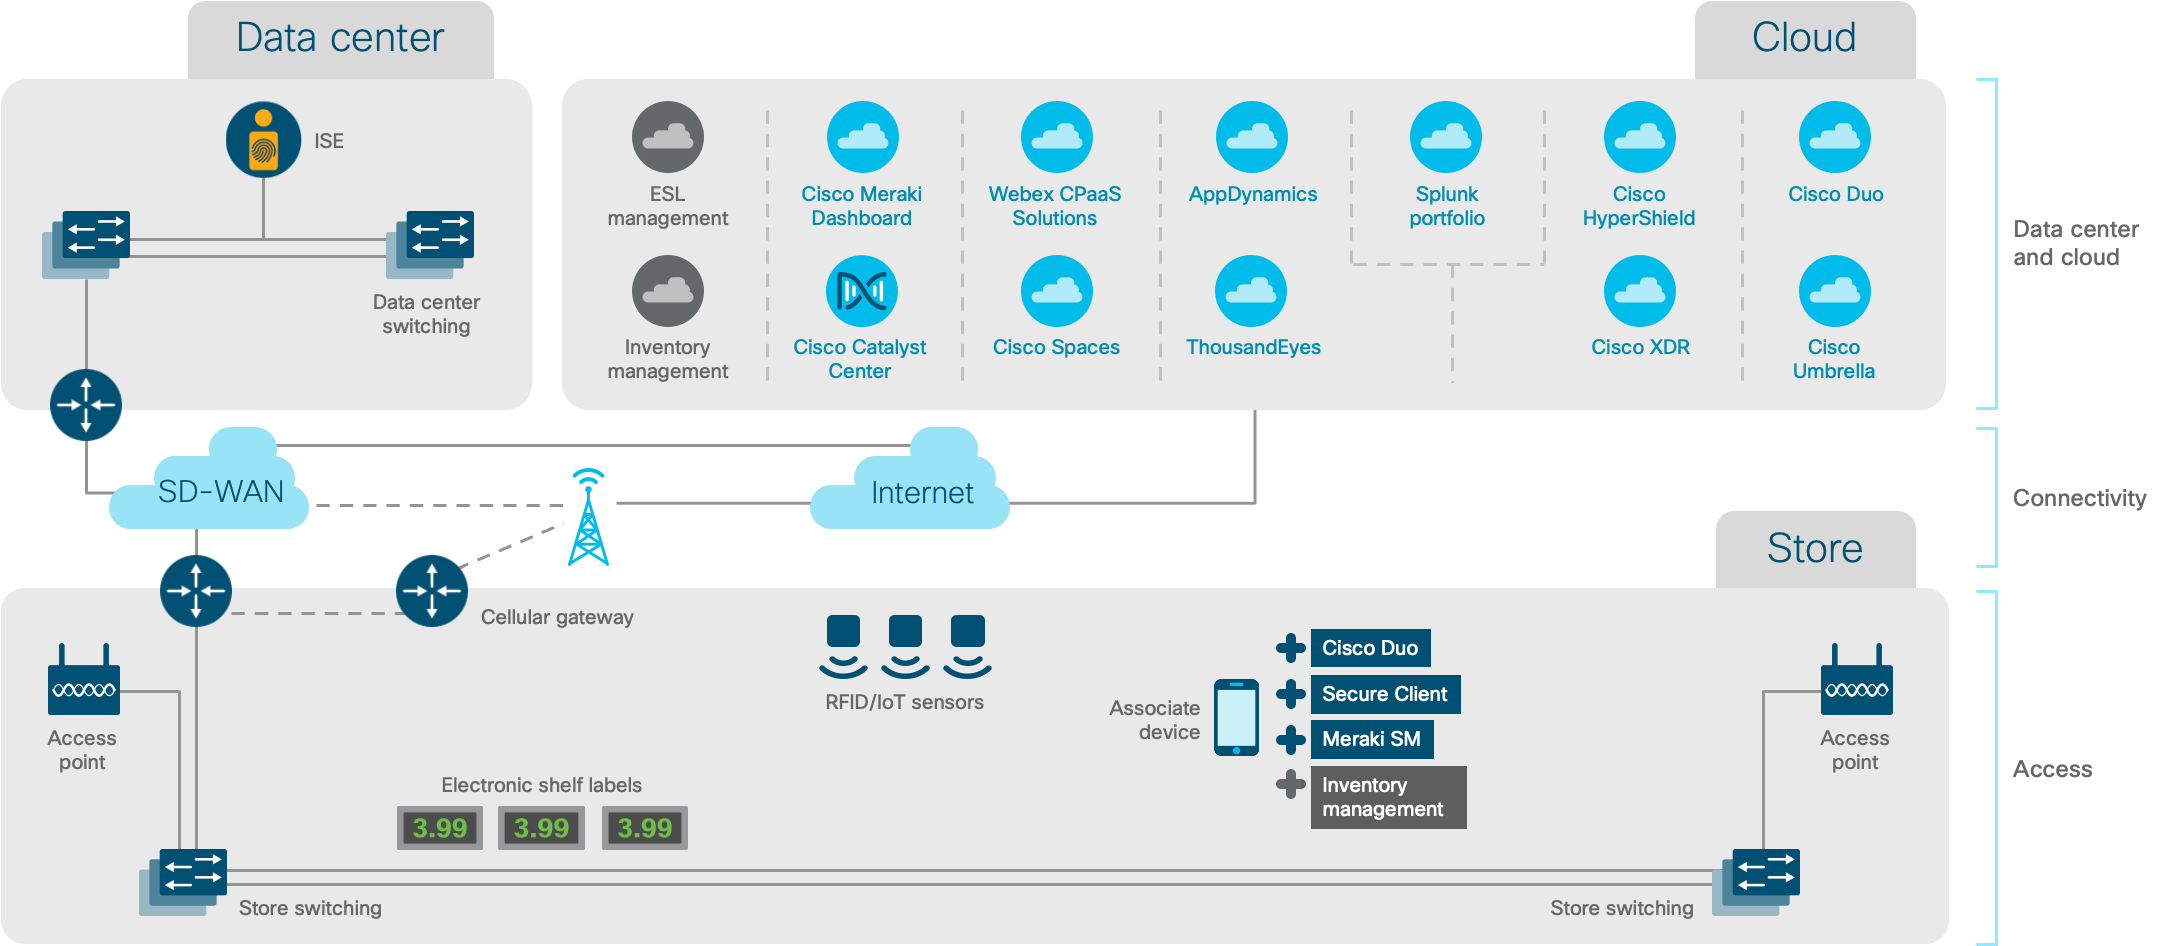Screen dimensions: 2160x946
Task: Select the Store header tab
Action: [1816, 549]
